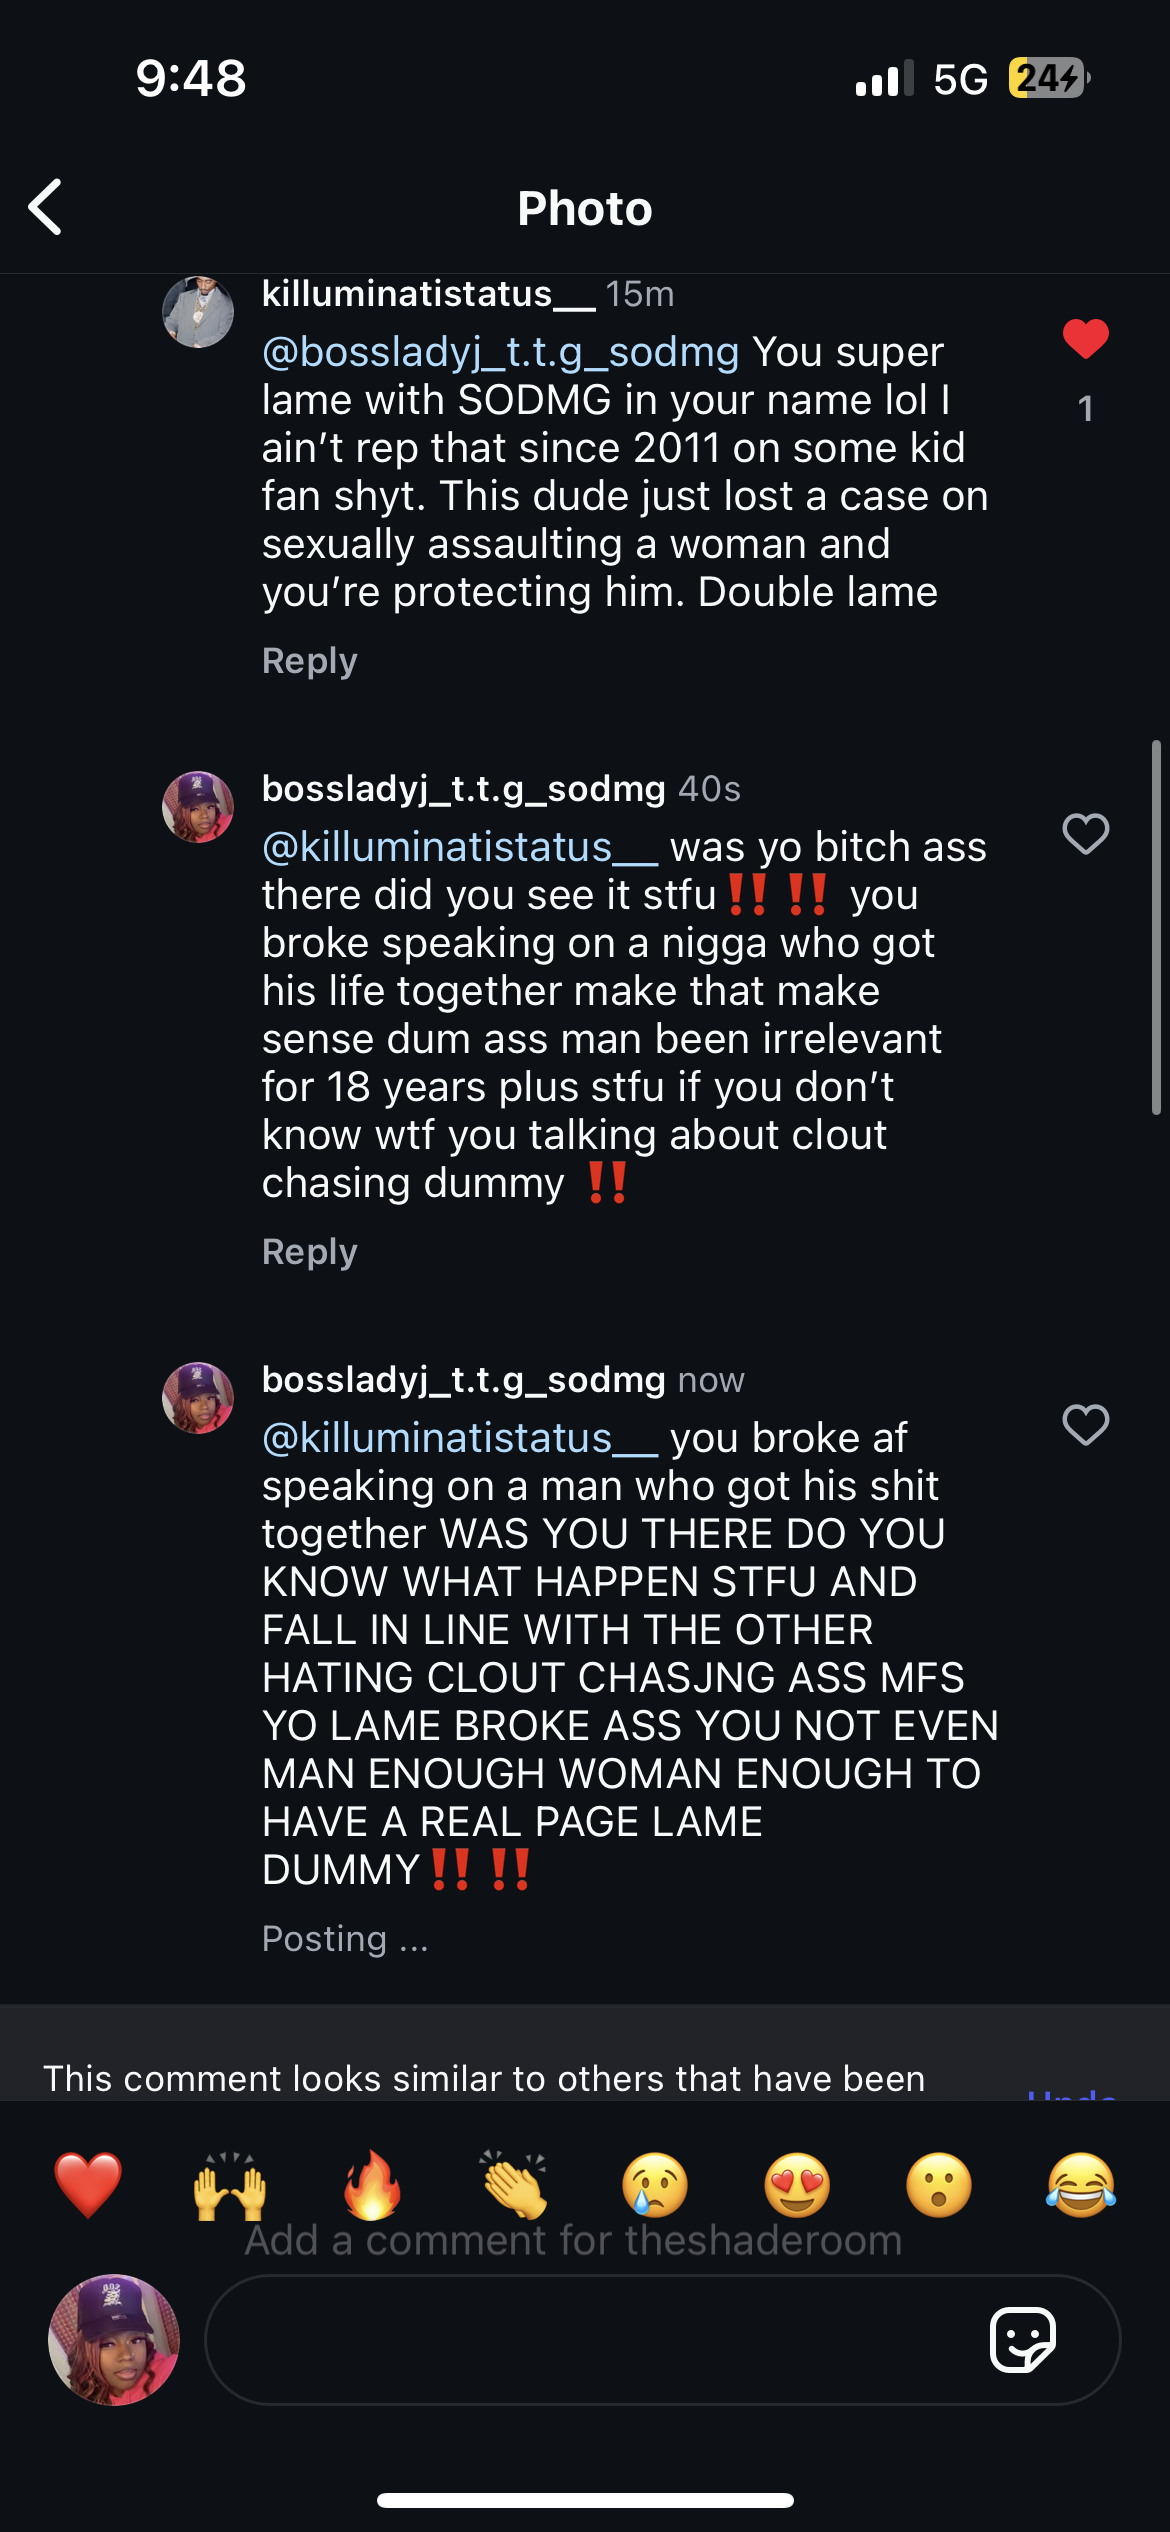The image size is (1170, 2532).
Task: Open @killuminatistatus__ mention in 40s comment
Action: pyautogui.click(x=460, y=847)
